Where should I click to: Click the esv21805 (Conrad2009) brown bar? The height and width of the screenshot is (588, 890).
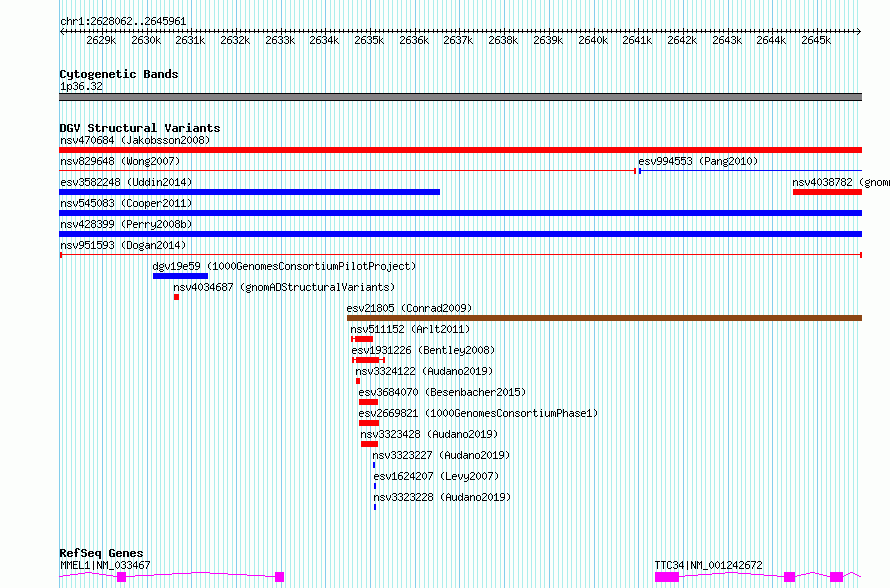tap(604, 318)
